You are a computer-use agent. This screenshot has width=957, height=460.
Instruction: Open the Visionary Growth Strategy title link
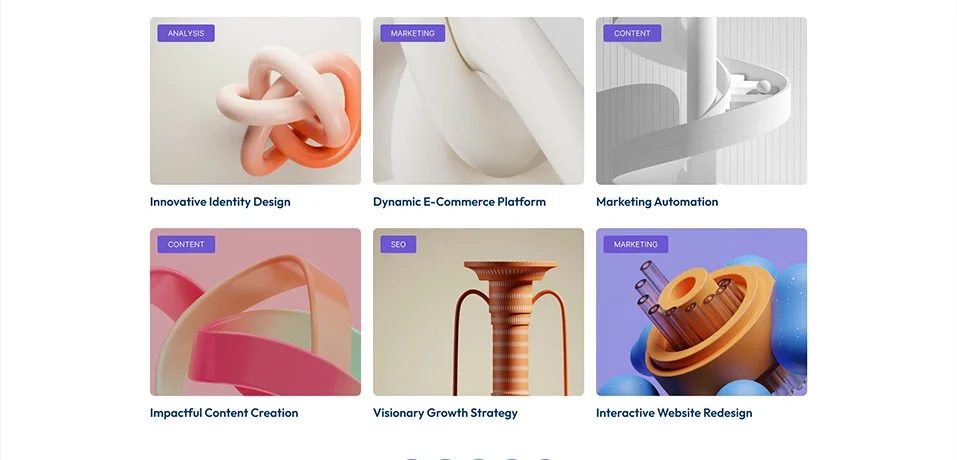(x=445, y=412)
